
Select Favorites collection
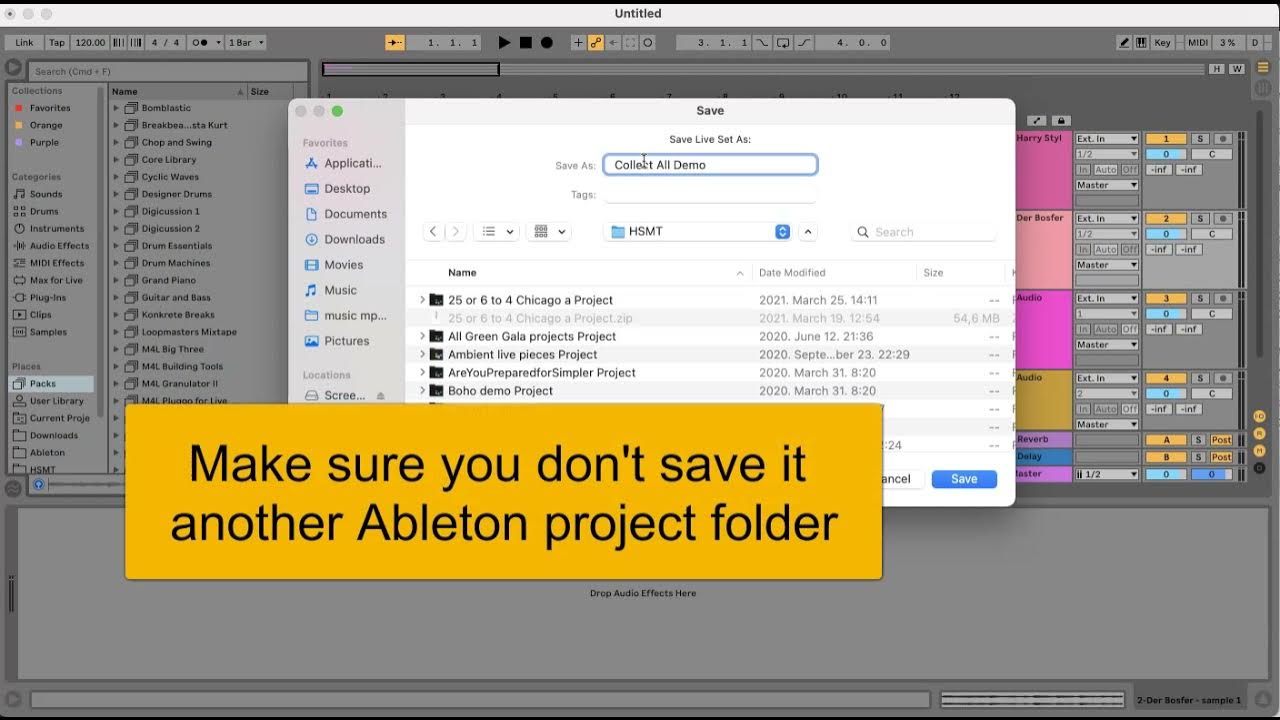[50, 108]
